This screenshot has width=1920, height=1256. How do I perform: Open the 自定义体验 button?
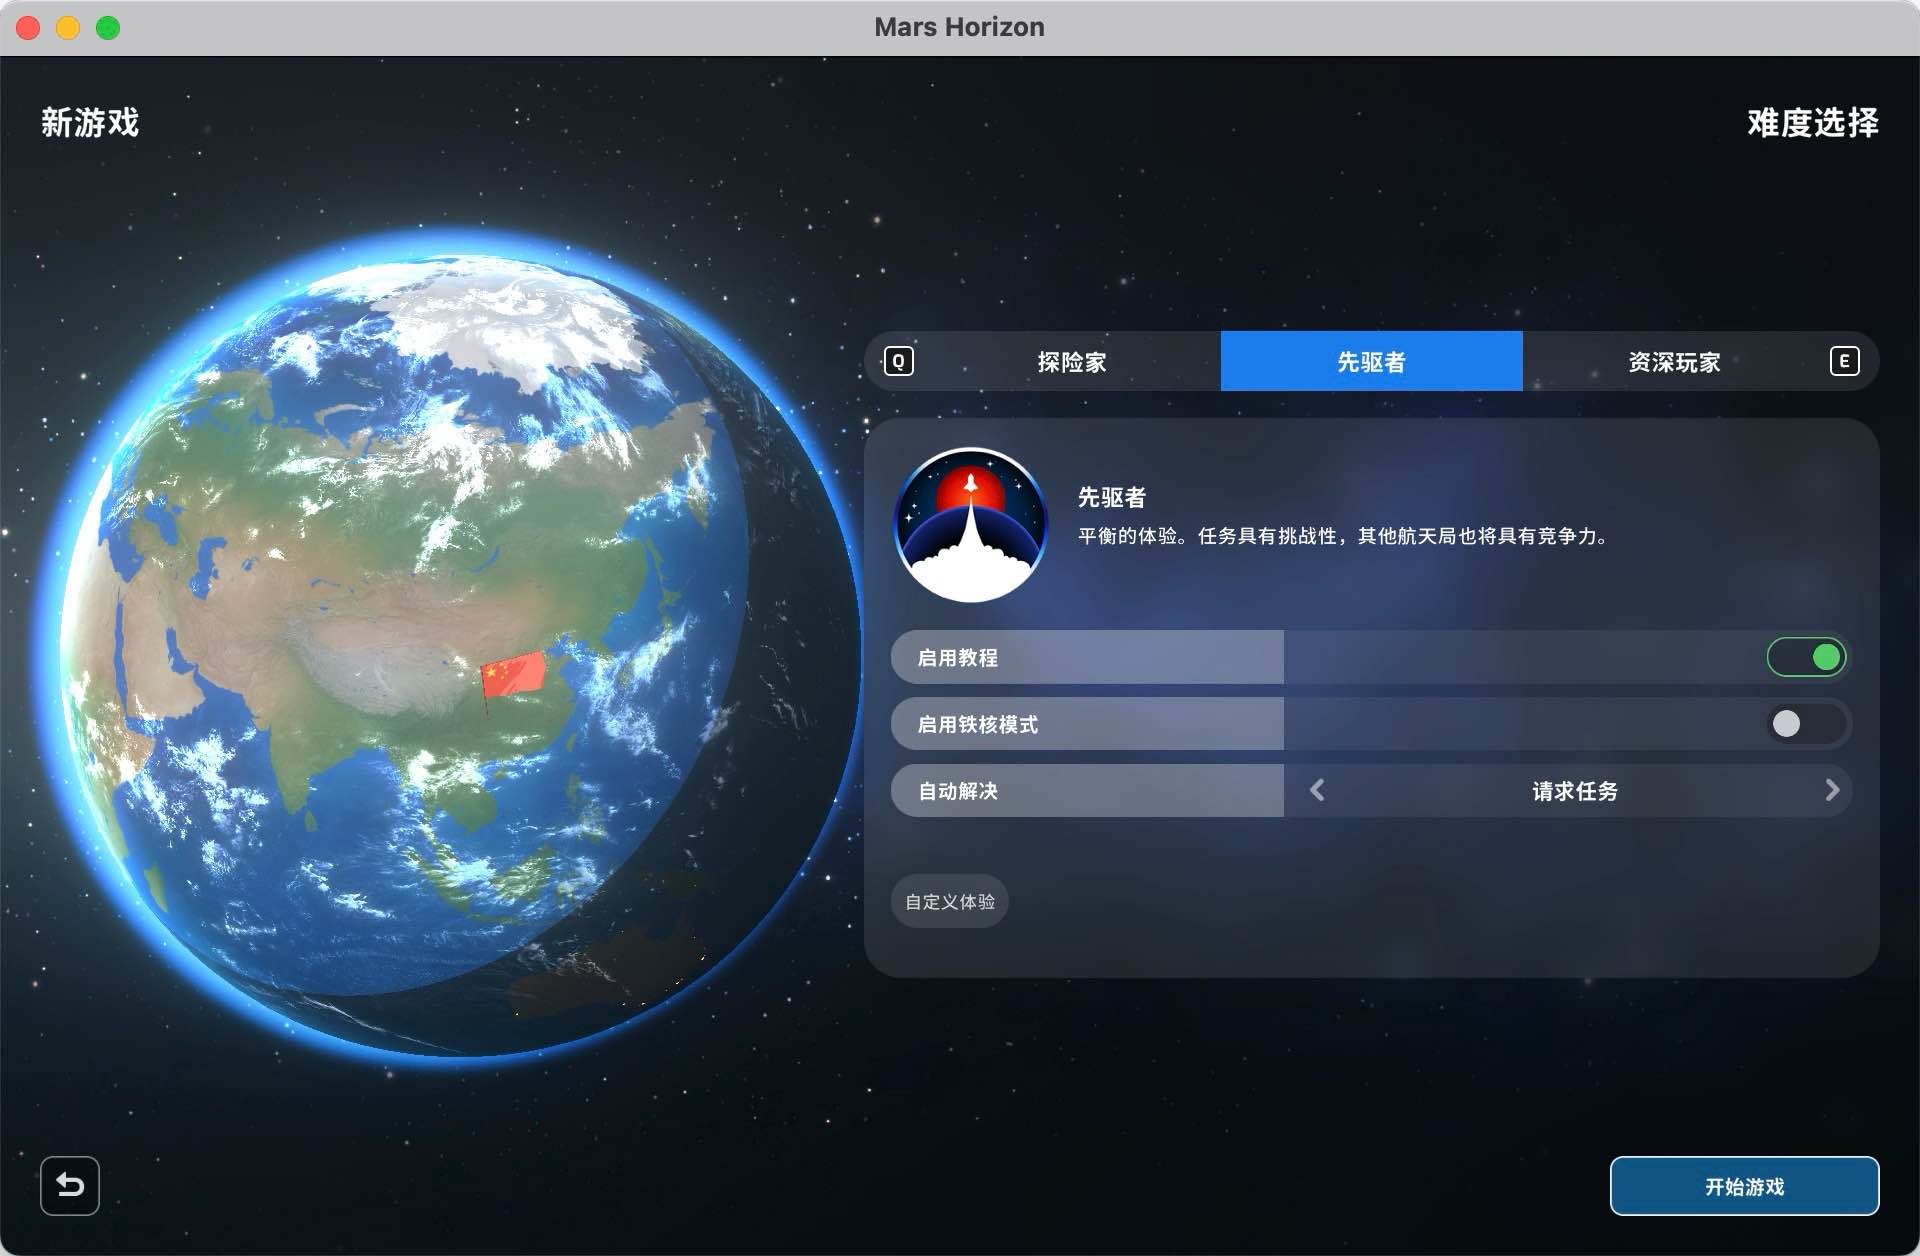(x=949, y=901)
